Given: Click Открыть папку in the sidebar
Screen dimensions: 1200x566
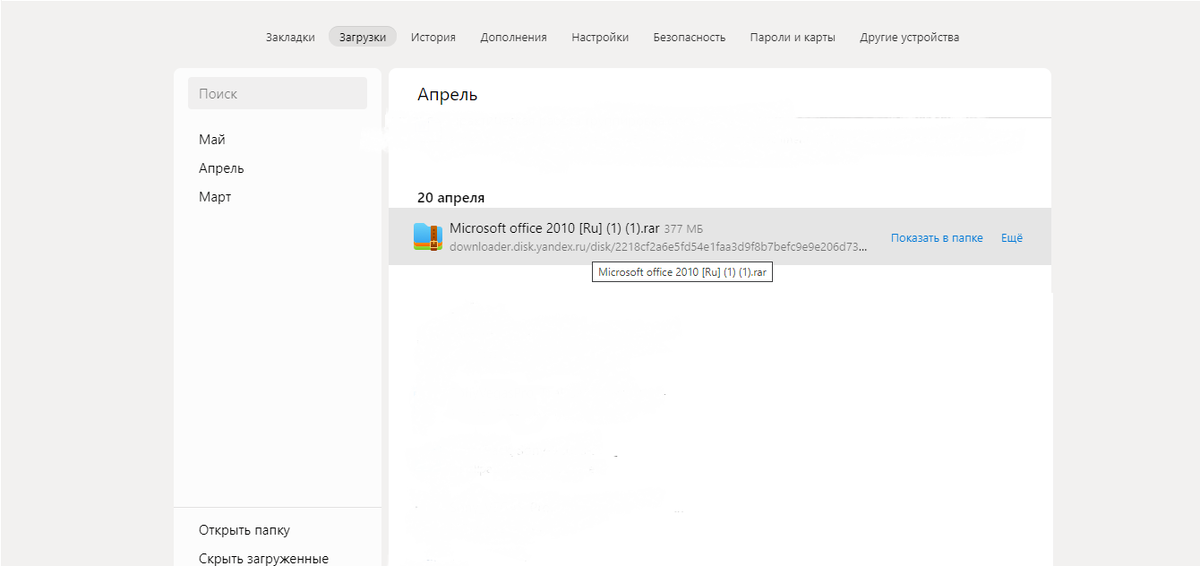Looking at the screenshot, I should coord(244,530).
